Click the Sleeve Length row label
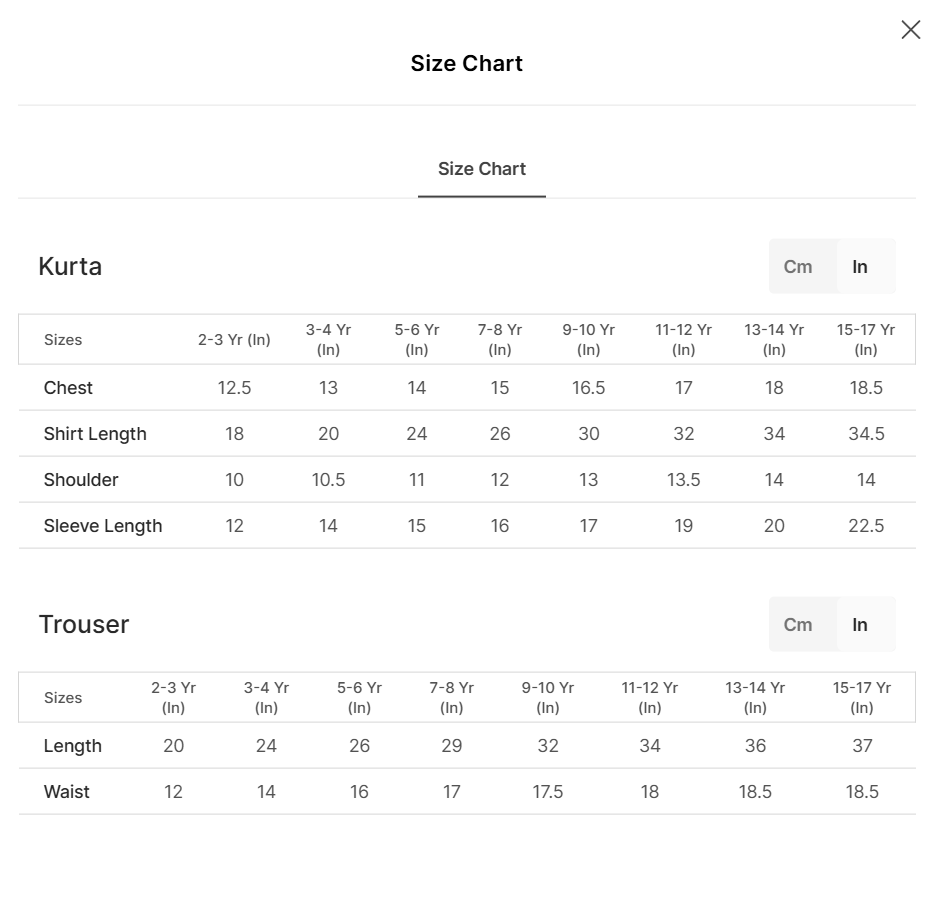This screenshot has height=915, width=942. tap(103, 526)
